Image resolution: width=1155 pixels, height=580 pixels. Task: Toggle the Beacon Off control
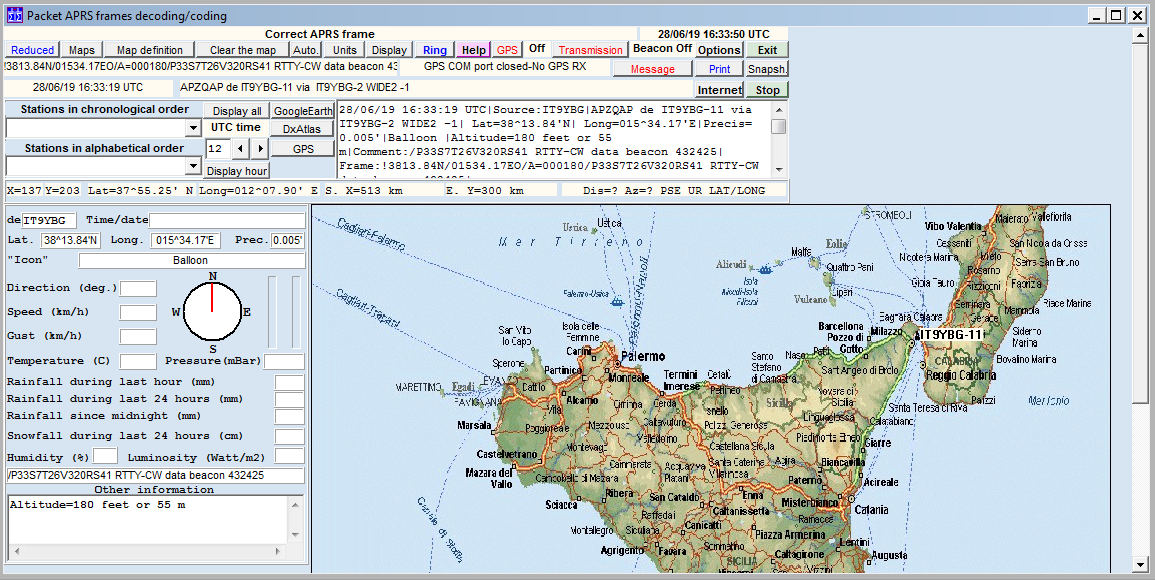coord(662,49)
